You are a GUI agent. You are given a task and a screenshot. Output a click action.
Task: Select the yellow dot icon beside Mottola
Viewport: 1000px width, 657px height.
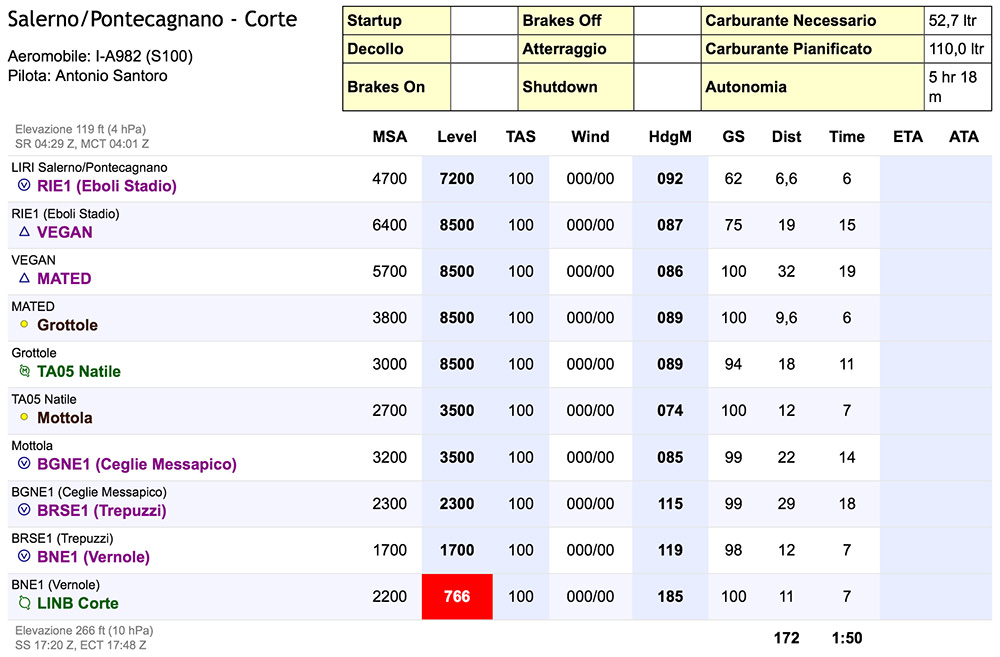pos(24,417)
